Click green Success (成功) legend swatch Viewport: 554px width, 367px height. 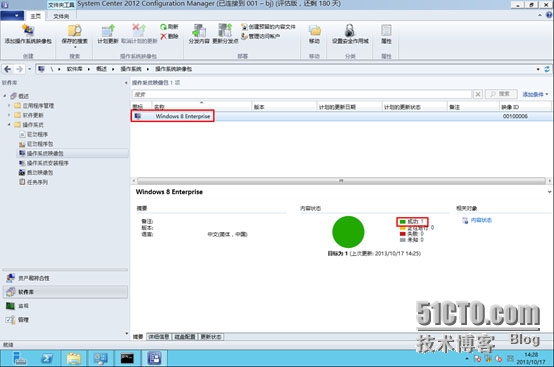click(402, 221)
